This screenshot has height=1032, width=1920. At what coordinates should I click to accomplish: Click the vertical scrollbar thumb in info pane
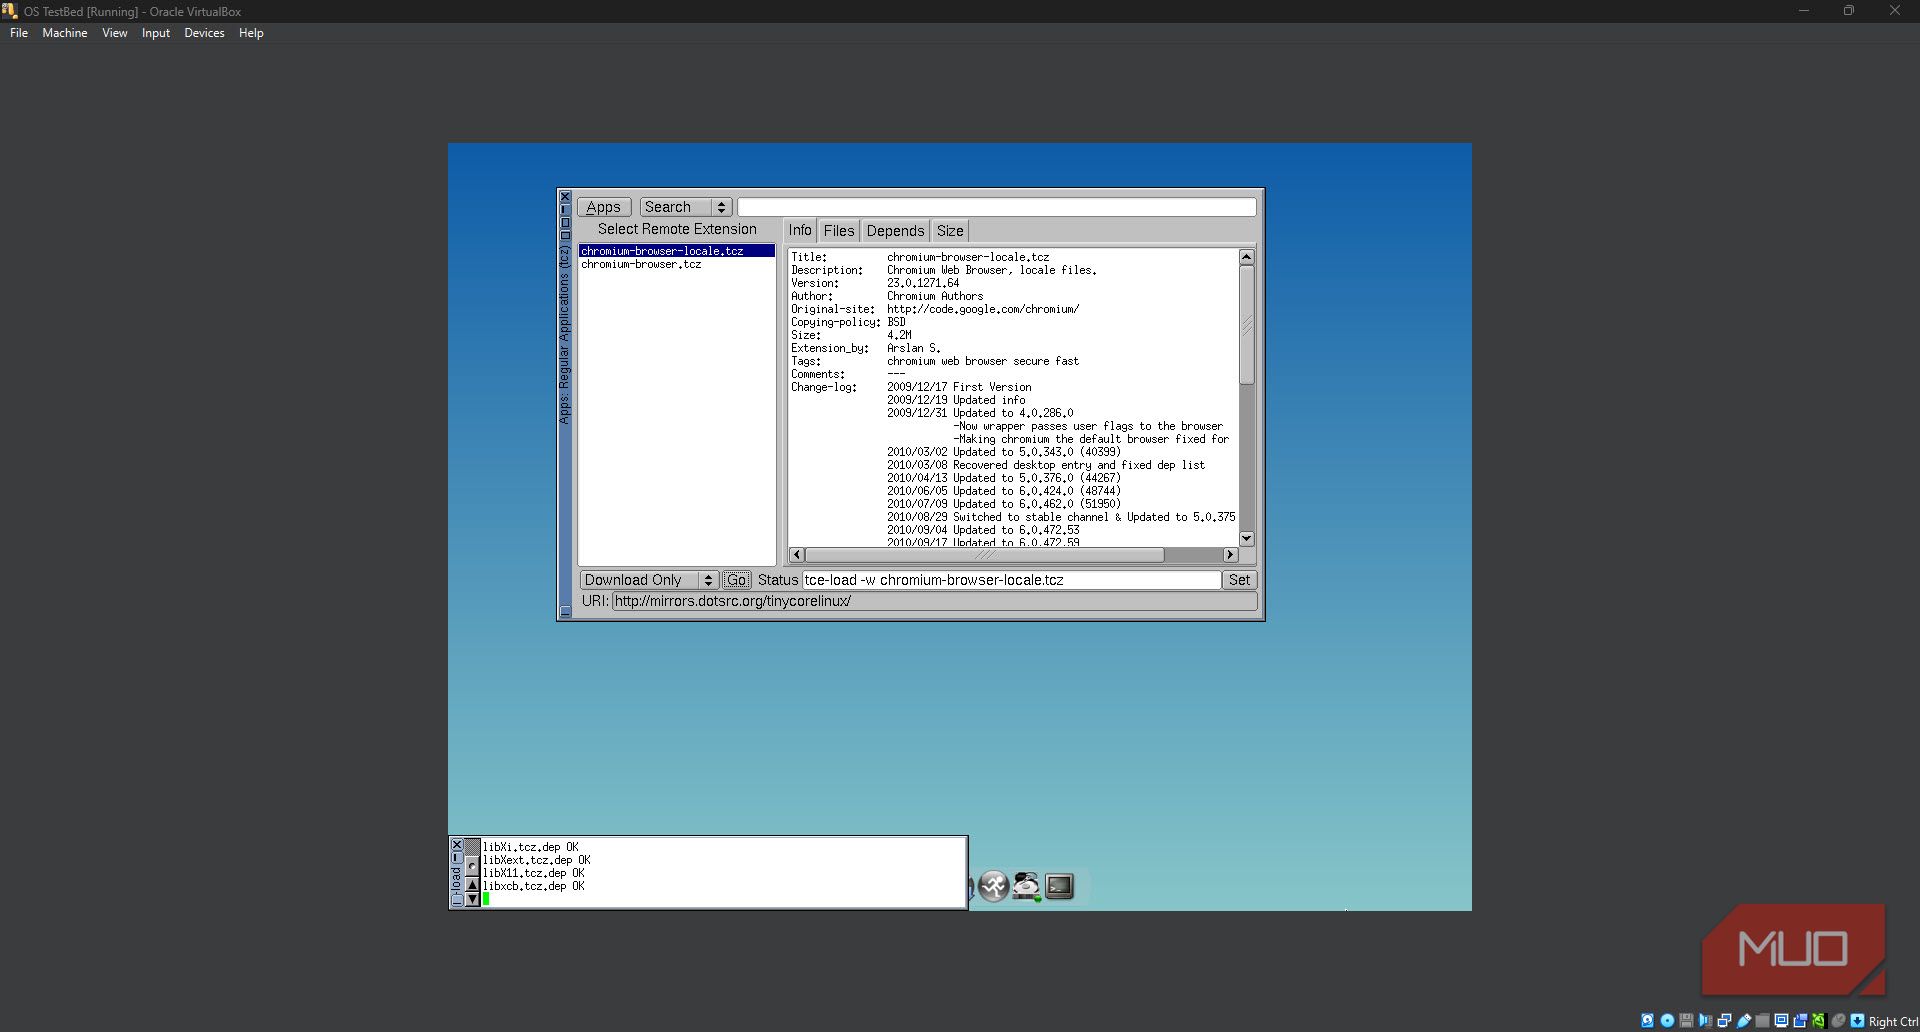(1246, 325)
